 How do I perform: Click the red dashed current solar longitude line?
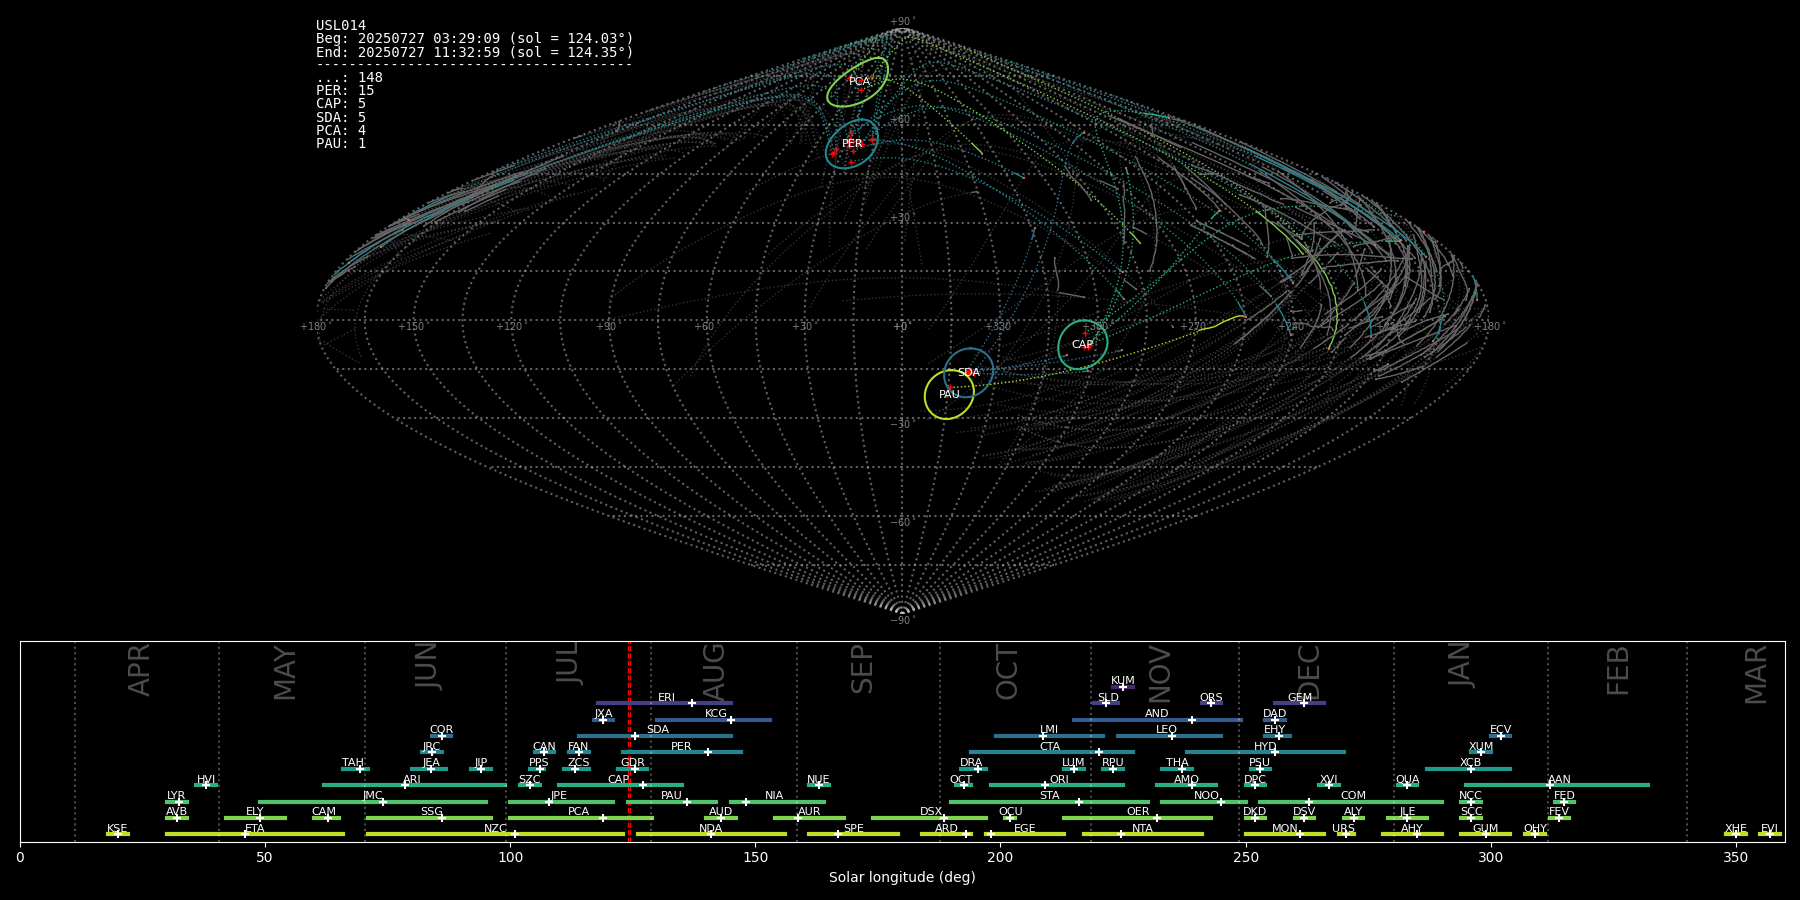coord(629,741)
